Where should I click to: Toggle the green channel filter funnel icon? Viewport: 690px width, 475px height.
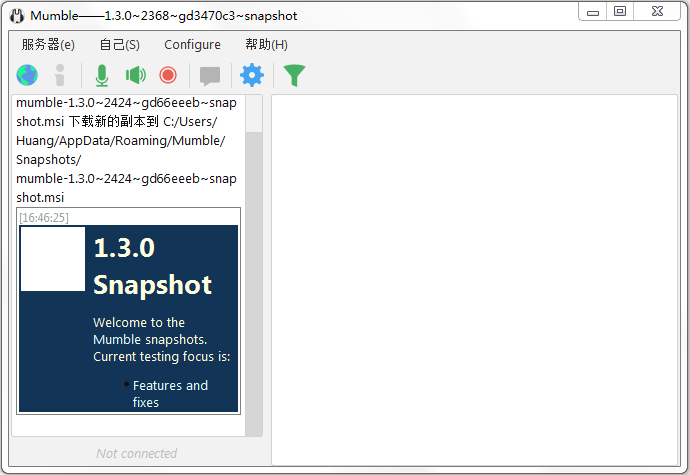click(294, 75)
